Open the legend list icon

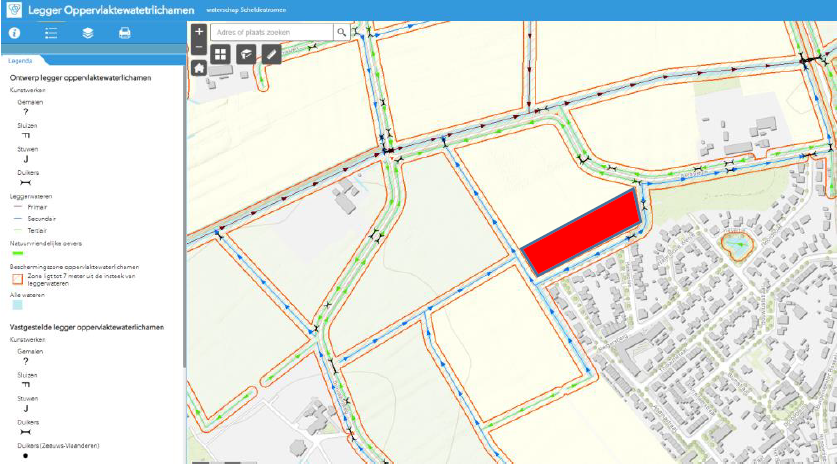tap(51, 33)
